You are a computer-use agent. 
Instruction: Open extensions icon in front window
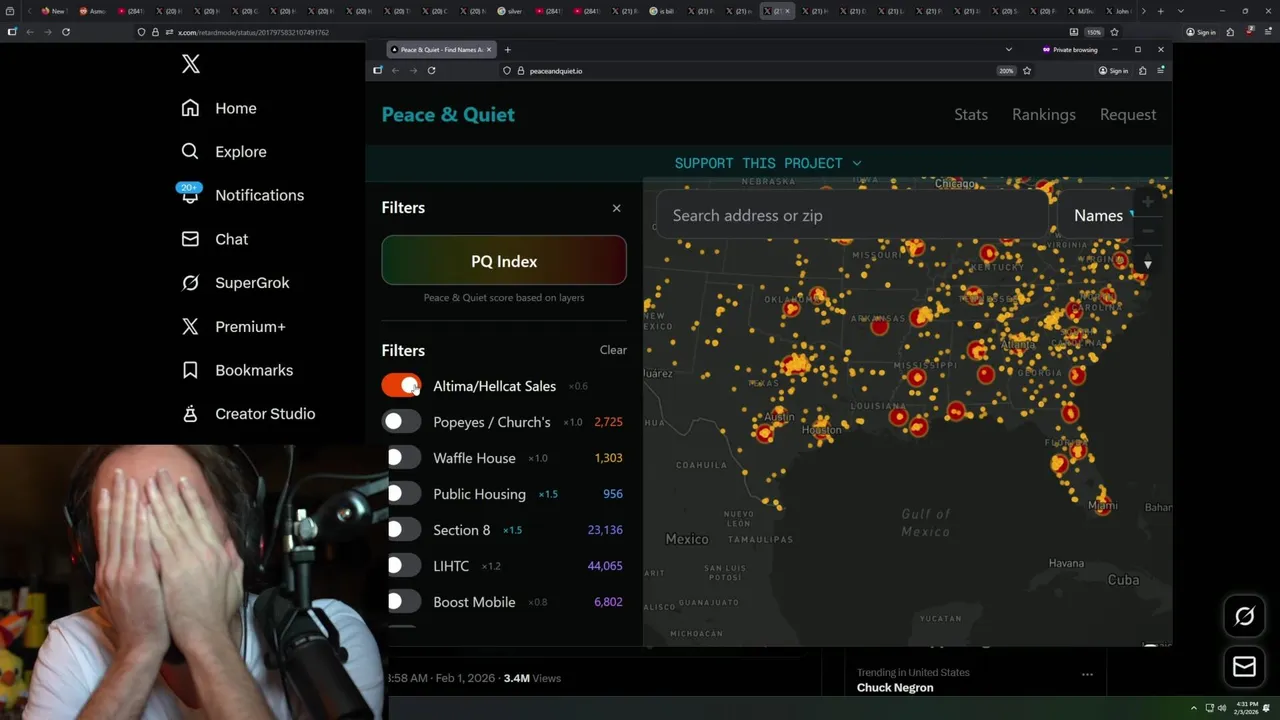click(1143, 70)
